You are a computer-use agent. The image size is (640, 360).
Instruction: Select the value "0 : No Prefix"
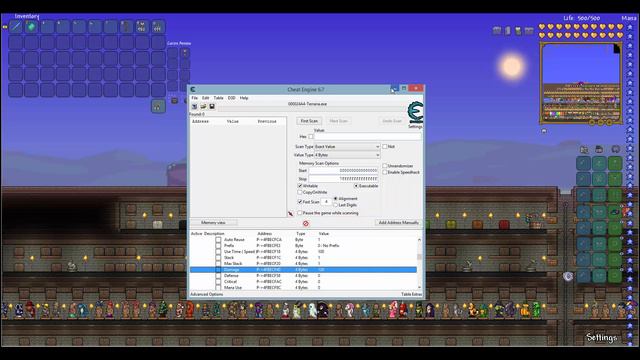pyautogui.click(x=329, y=246)
